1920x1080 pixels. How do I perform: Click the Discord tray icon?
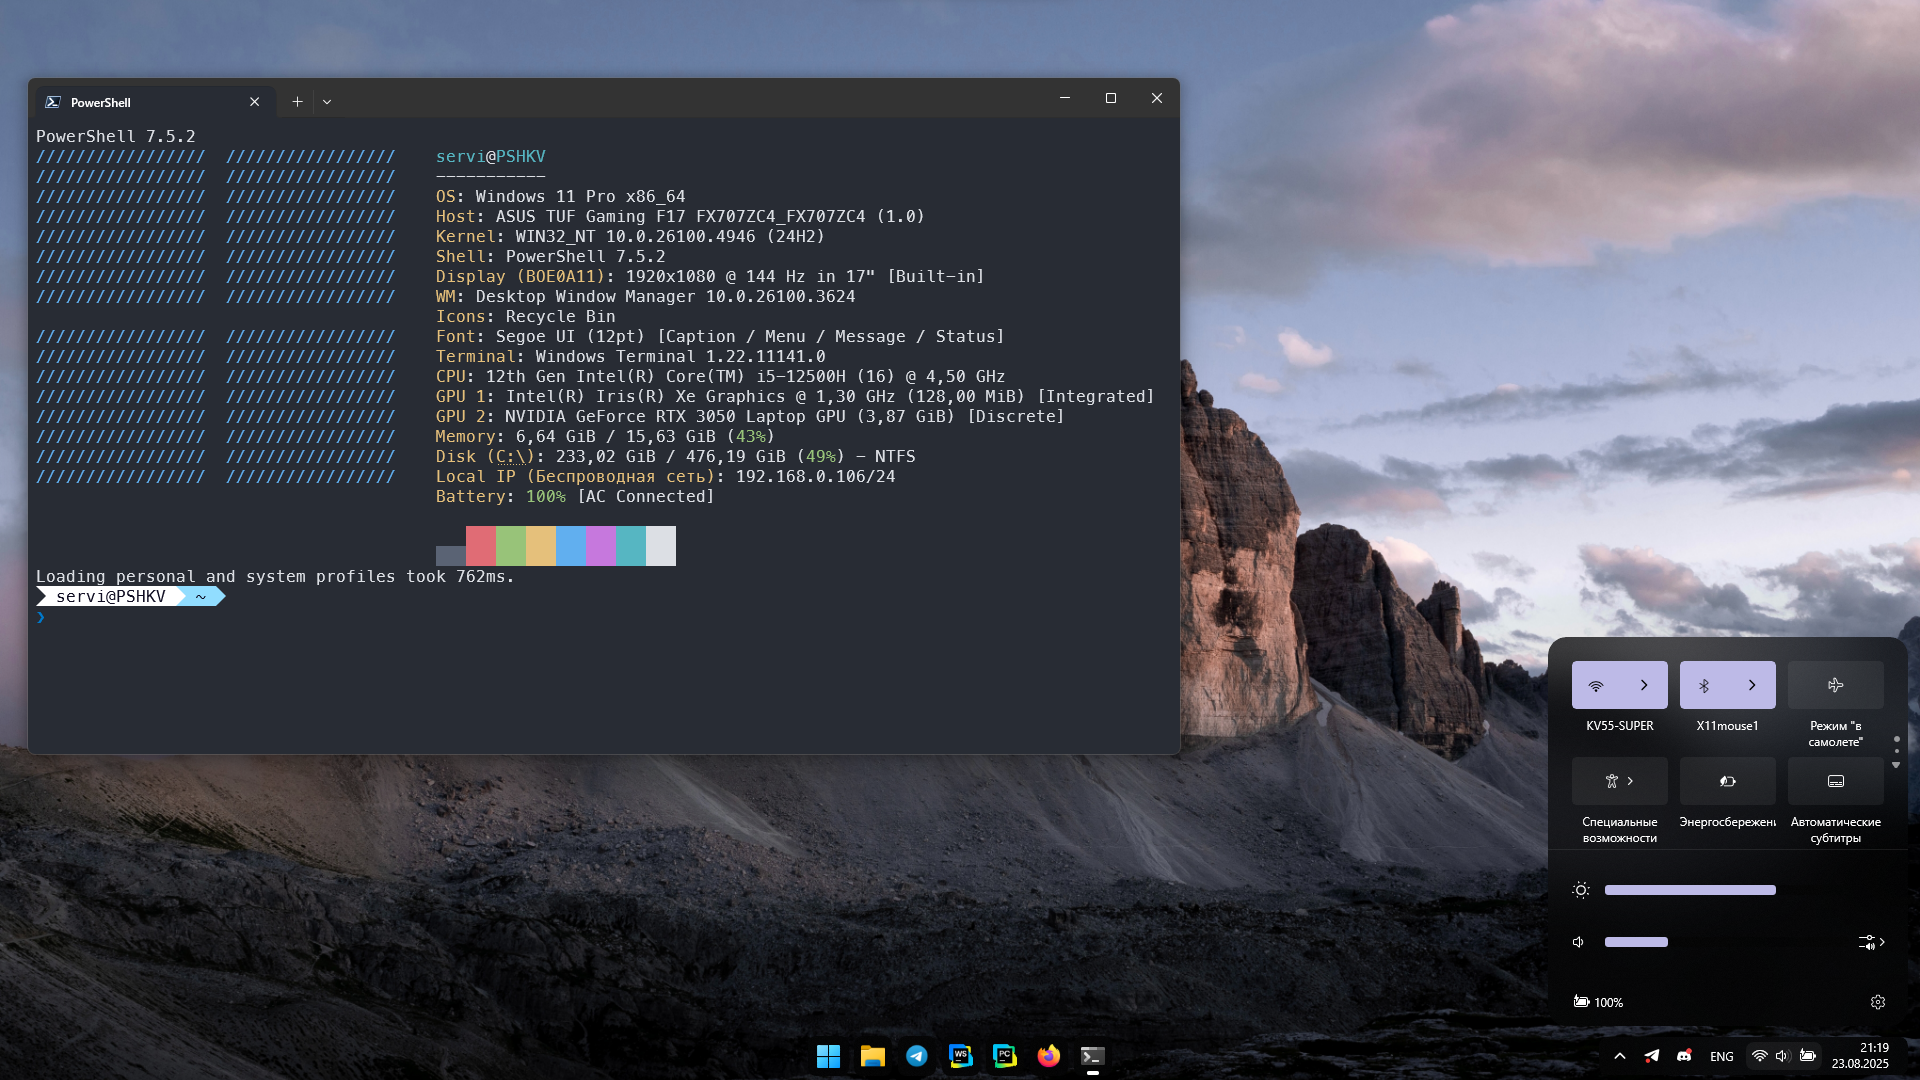(x=1684, y=1056)
